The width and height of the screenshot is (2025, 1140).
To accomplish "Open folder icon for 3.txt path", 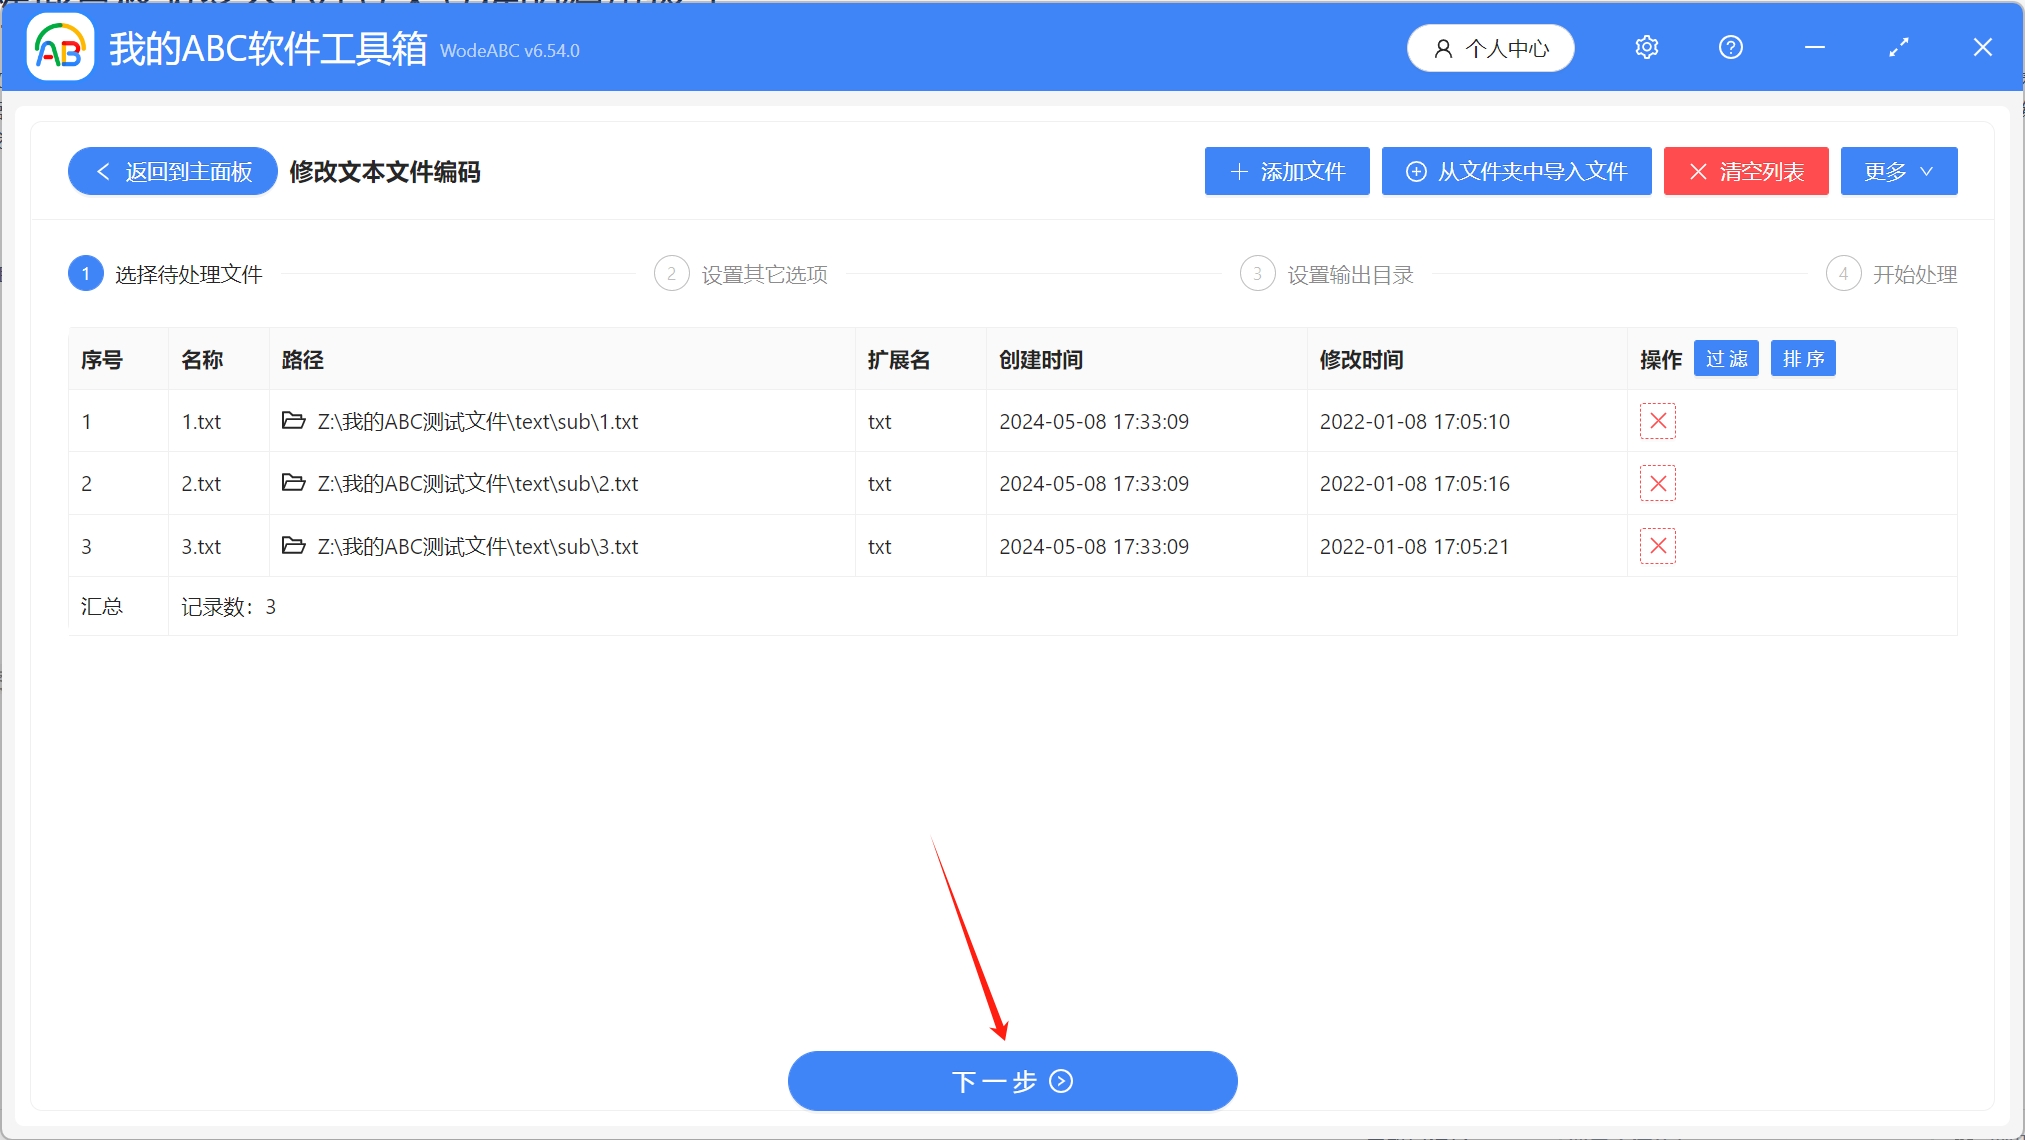I will click(293, 546).
